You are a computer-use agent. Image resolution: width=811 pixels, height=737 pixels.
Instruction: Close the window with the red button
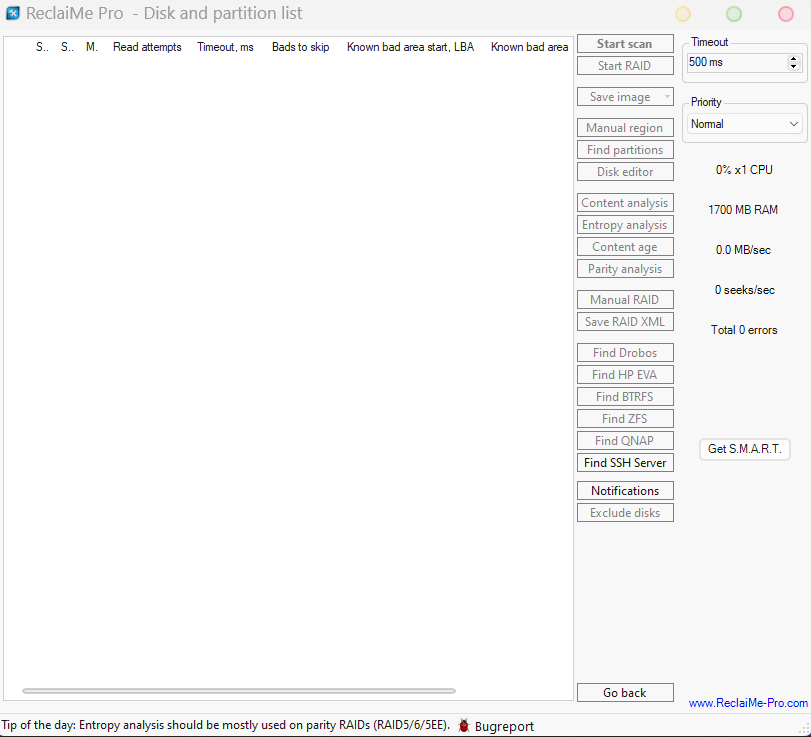(786, 14)
